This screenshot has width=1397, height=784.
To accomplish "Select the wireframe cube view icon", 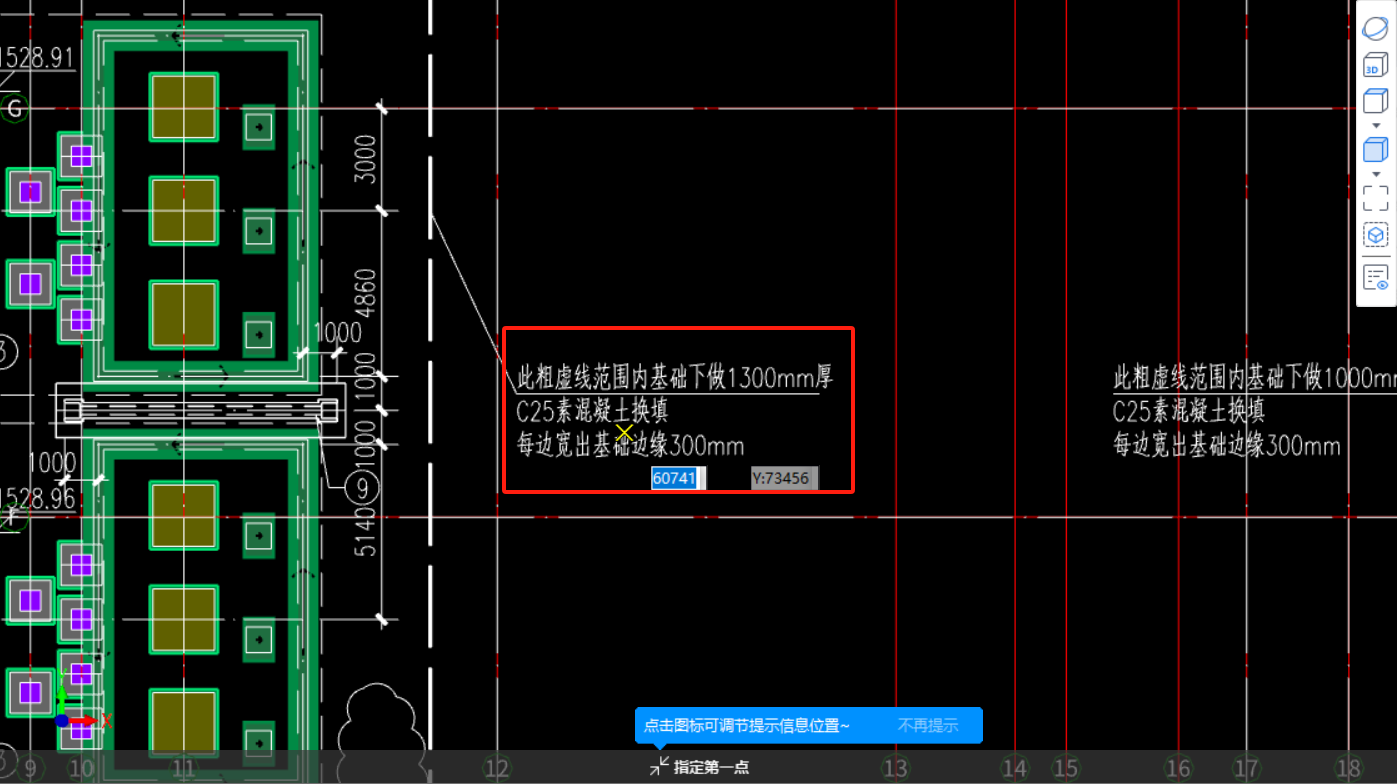I will click(1376, 102).
